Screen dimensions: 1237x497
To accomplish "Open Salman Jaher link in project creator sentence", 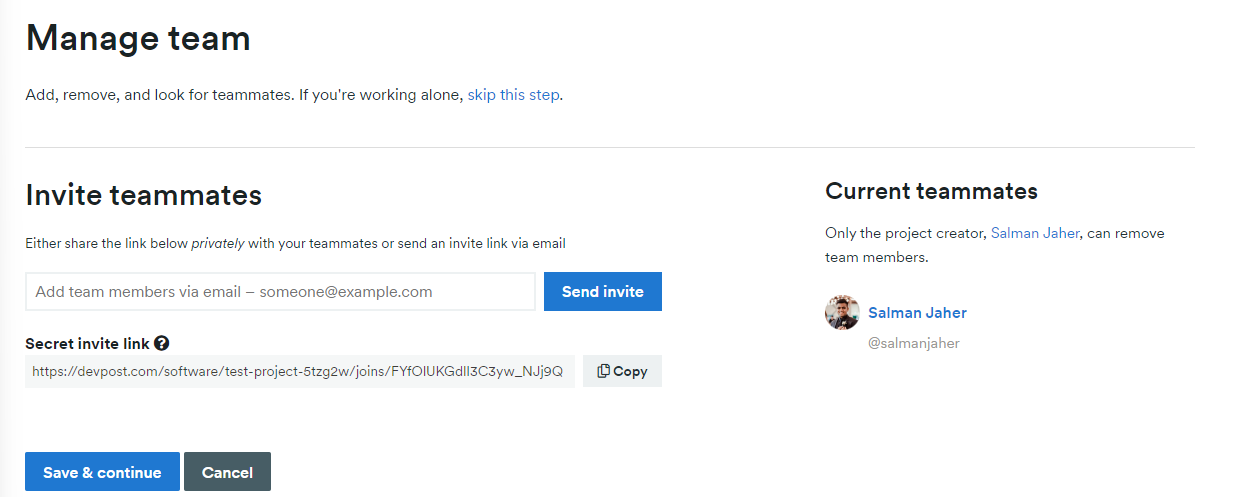I will pos(1035,233).
